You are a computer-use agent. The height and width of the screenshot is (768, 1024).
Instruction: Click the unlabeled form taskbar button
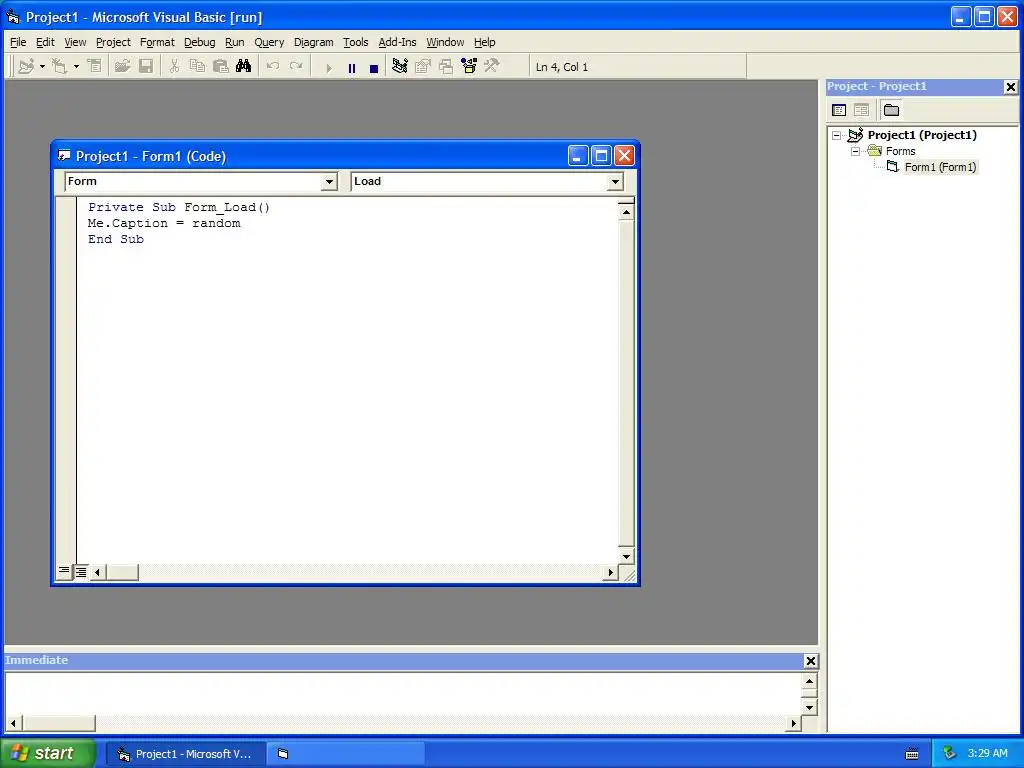[x=347, y=754]
